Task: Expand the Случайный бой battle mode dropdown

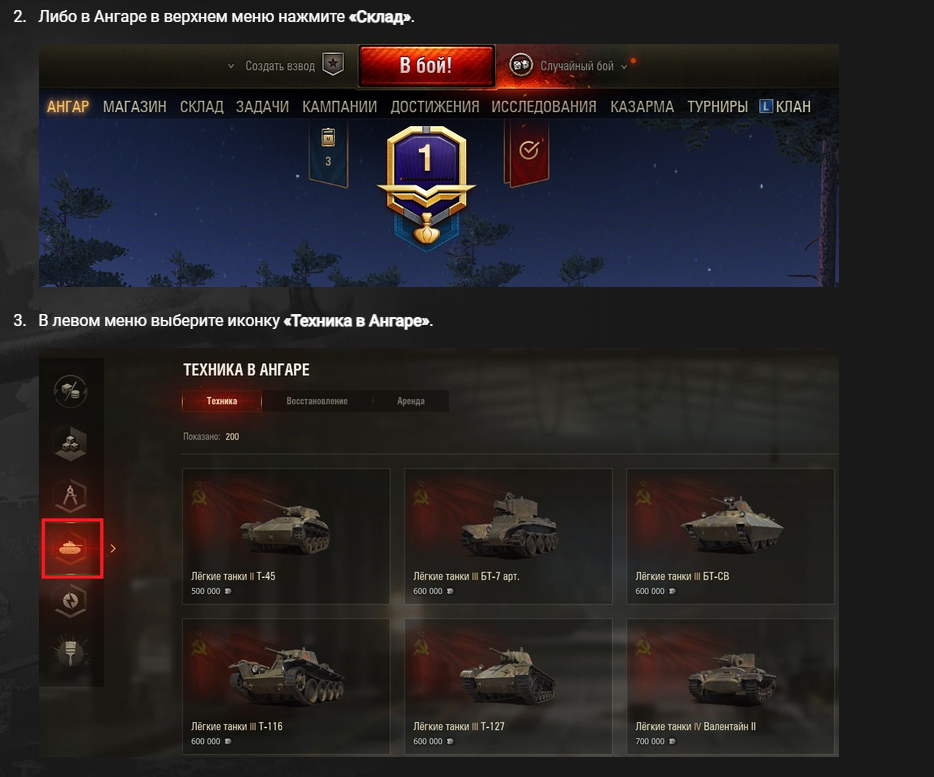Action: pos(624,67)
